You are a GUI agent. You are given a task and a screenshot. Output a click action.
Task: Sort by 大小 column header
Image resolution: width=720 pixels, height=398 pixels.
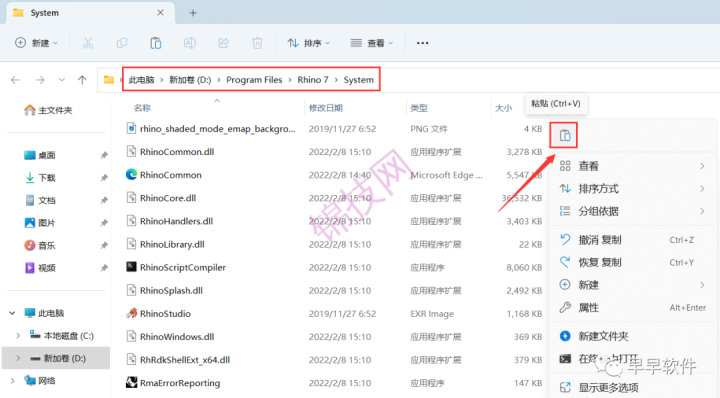503,108
